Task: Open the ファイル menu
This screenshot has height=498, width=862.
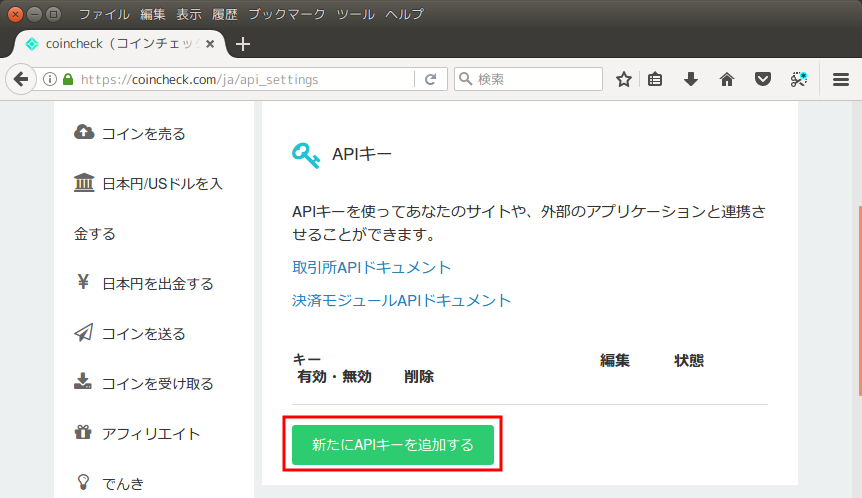Action: [x=104, y=14]
